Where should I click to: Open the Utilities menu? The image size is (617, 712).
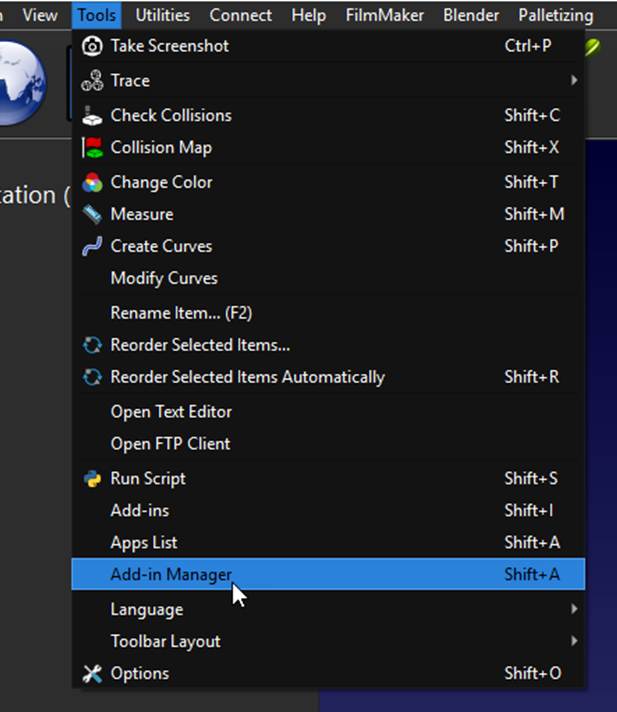pyautogui.click(x=163, y=15)
